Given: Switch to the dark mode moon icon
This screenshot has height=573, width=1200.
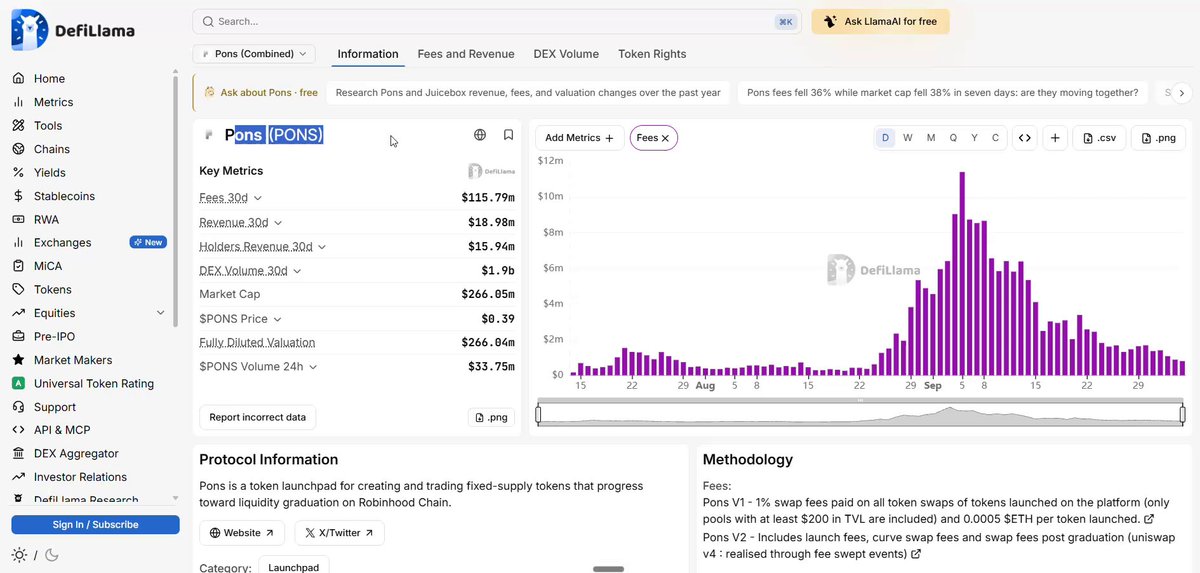Looking at the screenshot, I should (x=52, y=555).
